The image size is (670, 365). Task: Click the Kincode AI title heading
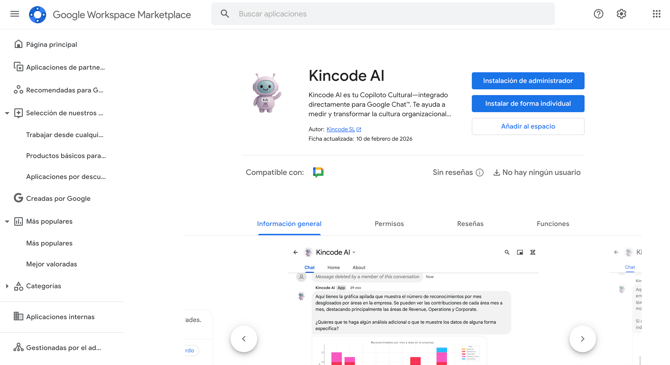pyautogui.click(x=346, y=76)
